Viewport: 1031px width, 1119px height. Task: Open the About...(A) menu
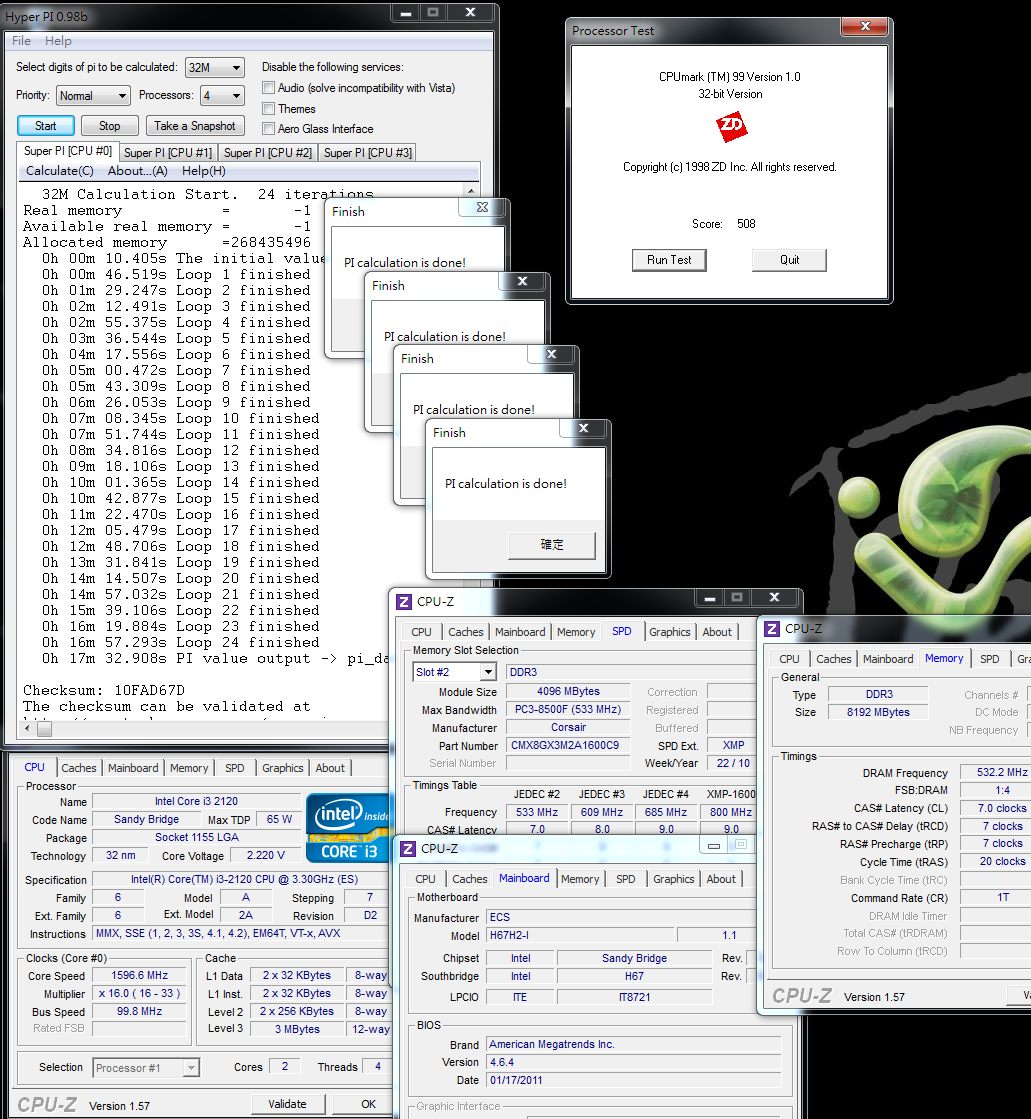(138, 171)
